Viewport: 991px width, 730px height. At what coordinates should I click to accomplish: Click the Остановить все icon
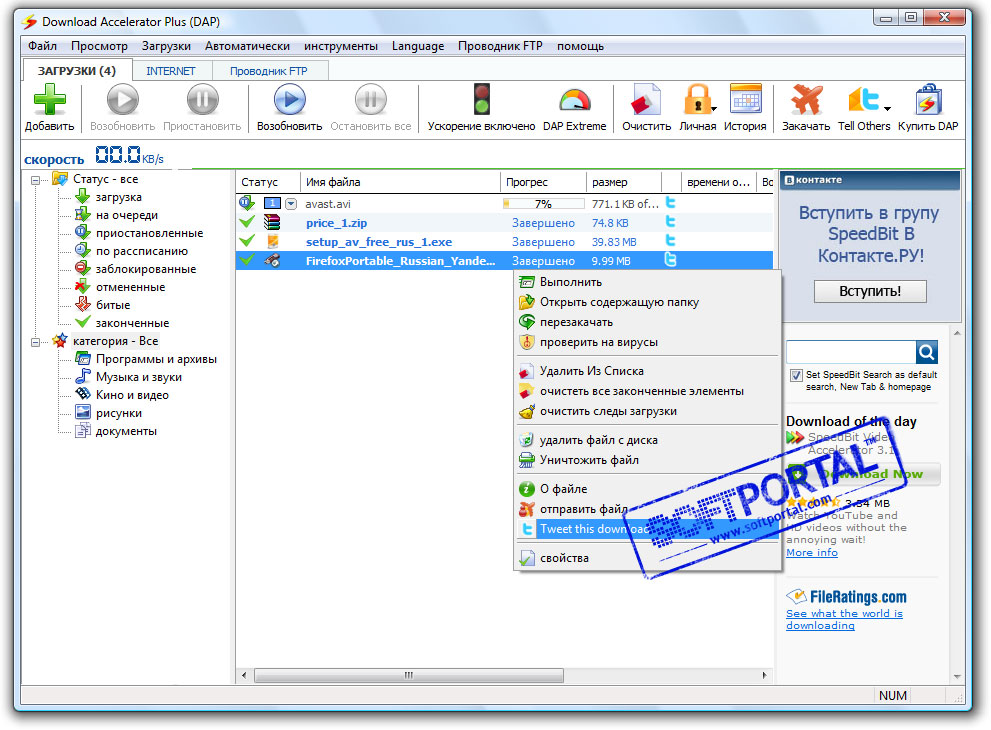370,100
